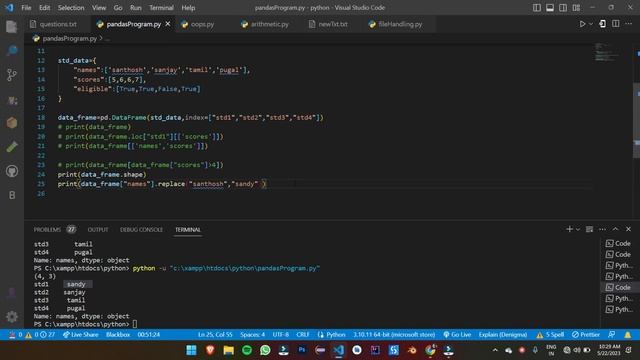Open the GitHub icon in activity bar
The width and height of the screenshot is (640, 360).
12,171
